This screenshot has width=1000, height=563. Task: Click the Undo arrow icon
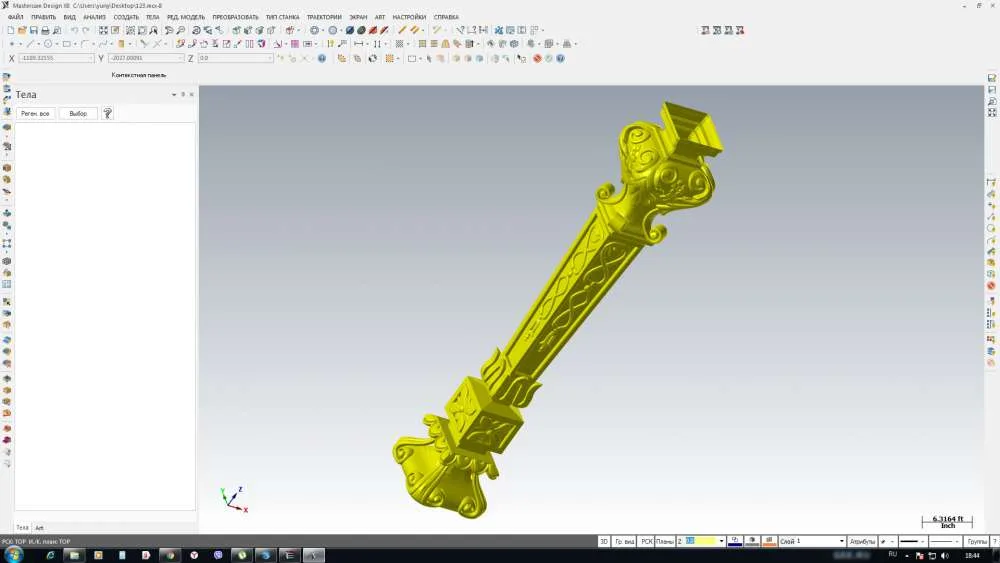tap(74, 30)
